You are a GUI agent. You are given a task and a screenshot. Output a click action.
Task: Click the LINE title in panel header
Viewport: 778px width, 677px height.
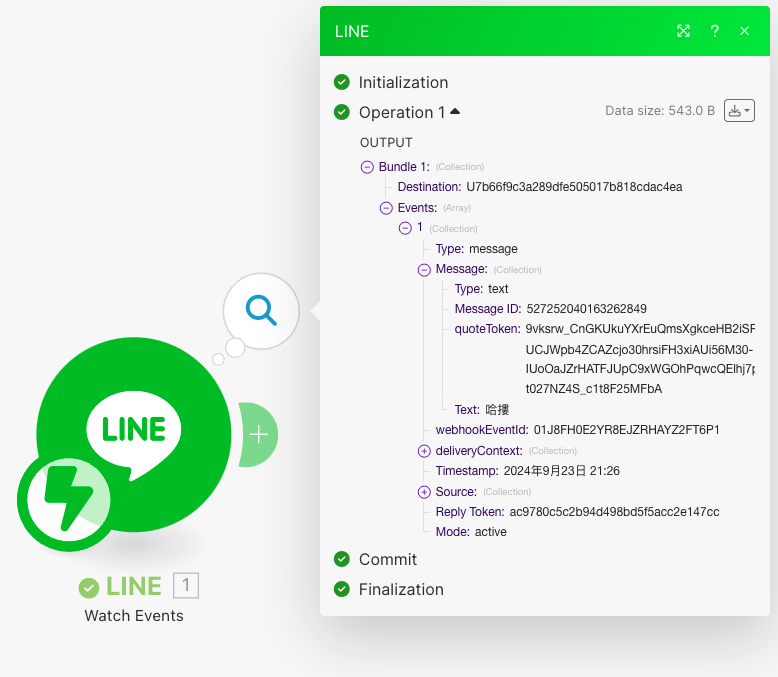(x=352, y=31)
